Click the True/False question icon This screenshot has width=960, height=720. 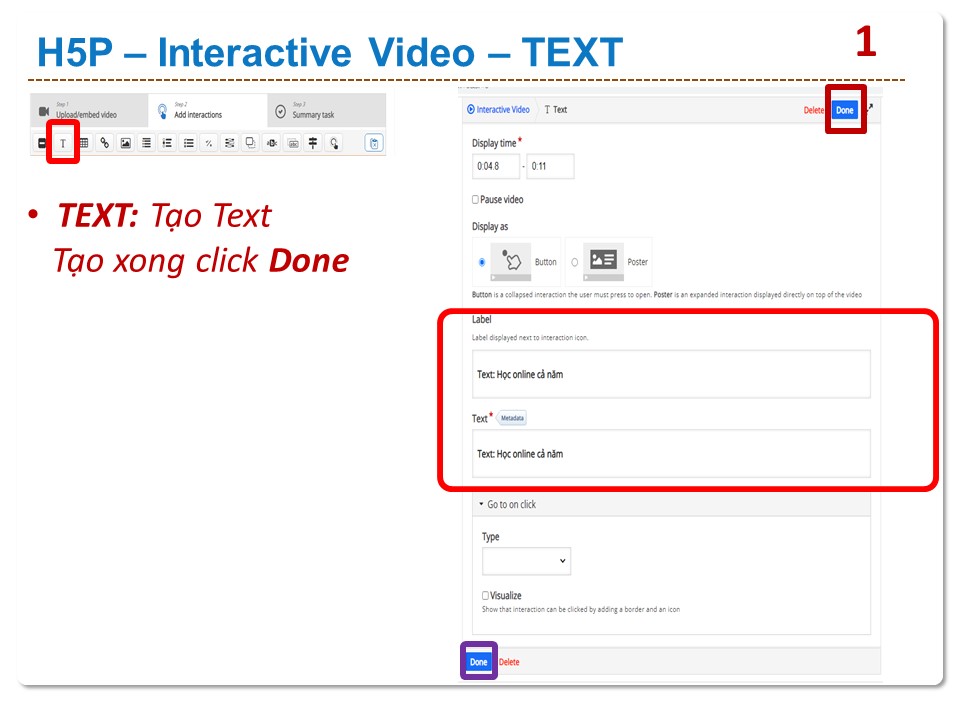click(209, 143)
